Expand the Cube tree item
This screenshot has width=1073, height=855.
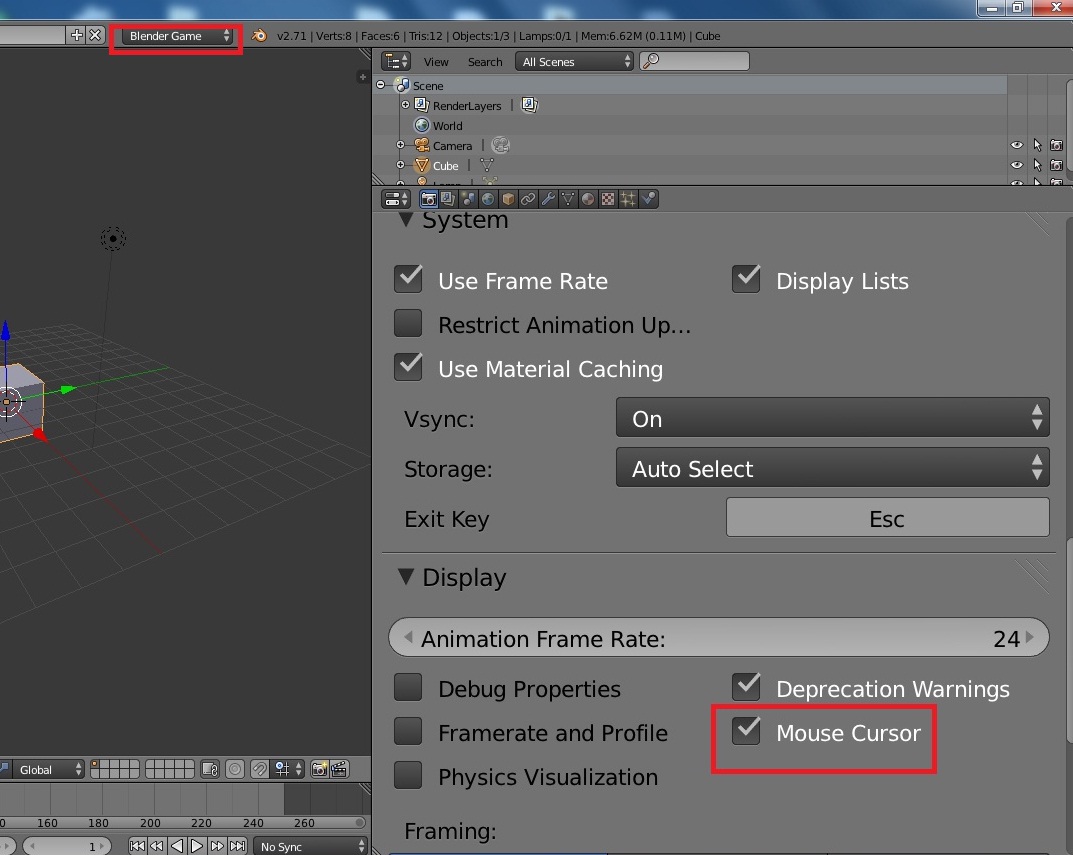400,165
